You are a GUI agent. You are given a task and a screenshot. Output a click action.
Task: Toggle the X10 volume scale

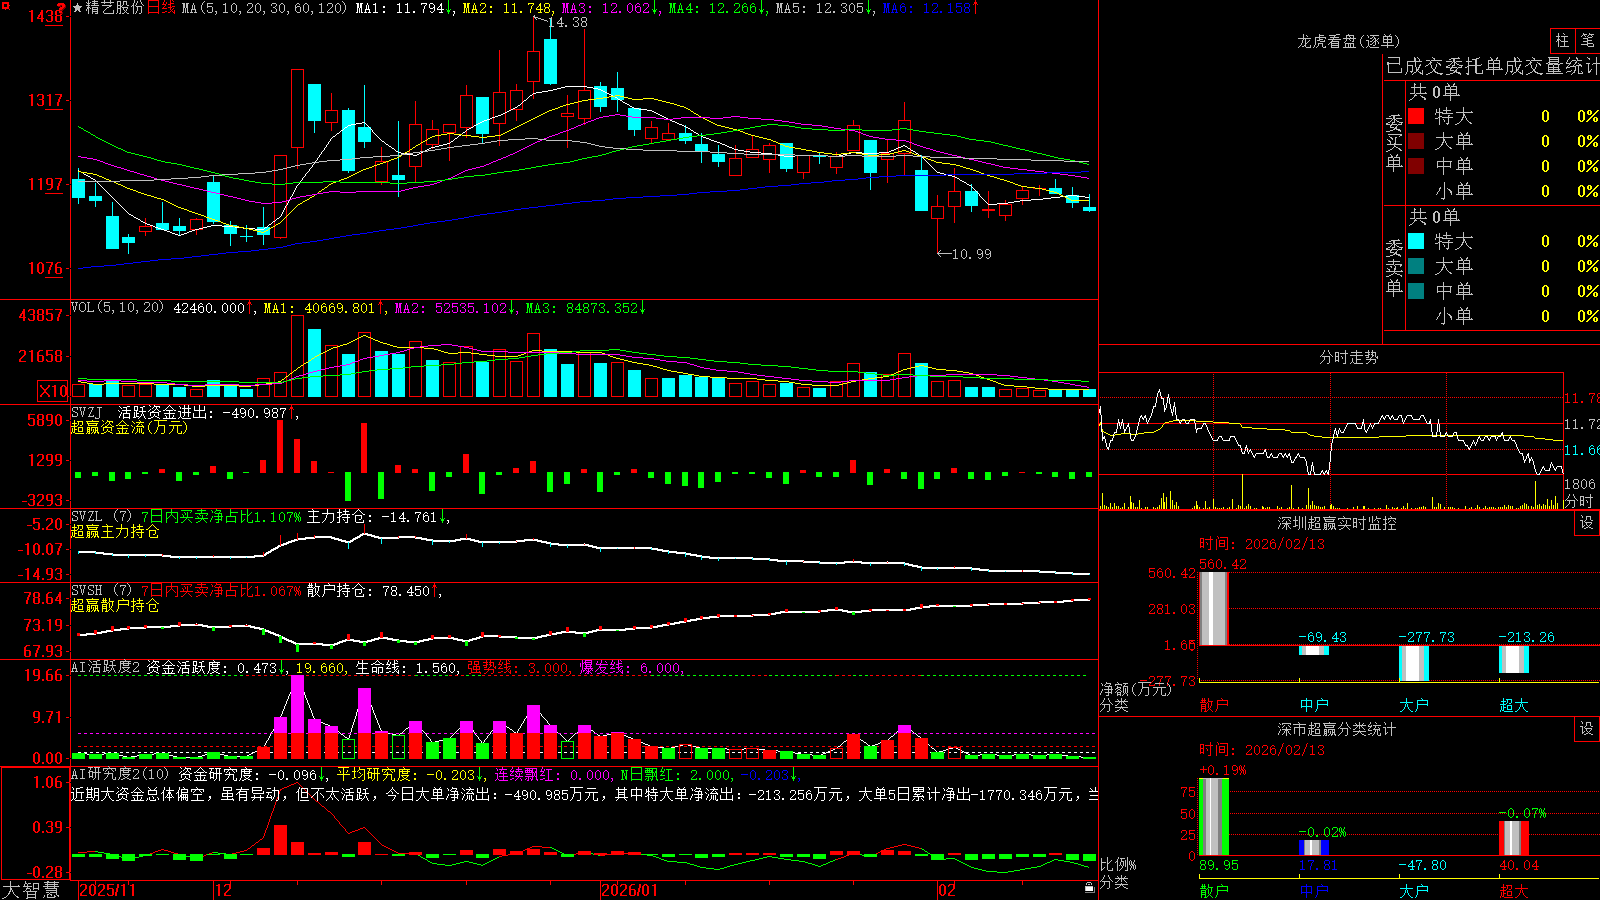click(x=53, y=391)
